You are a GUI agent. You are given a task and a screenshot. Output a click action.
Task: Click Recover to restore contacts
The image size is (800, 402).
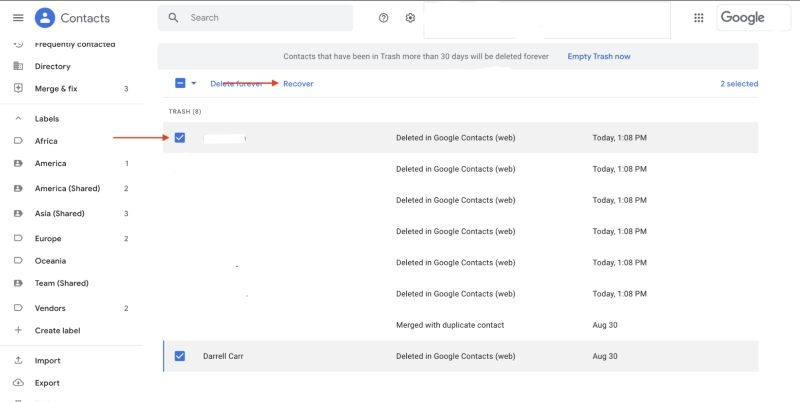[x=298, y=84]
